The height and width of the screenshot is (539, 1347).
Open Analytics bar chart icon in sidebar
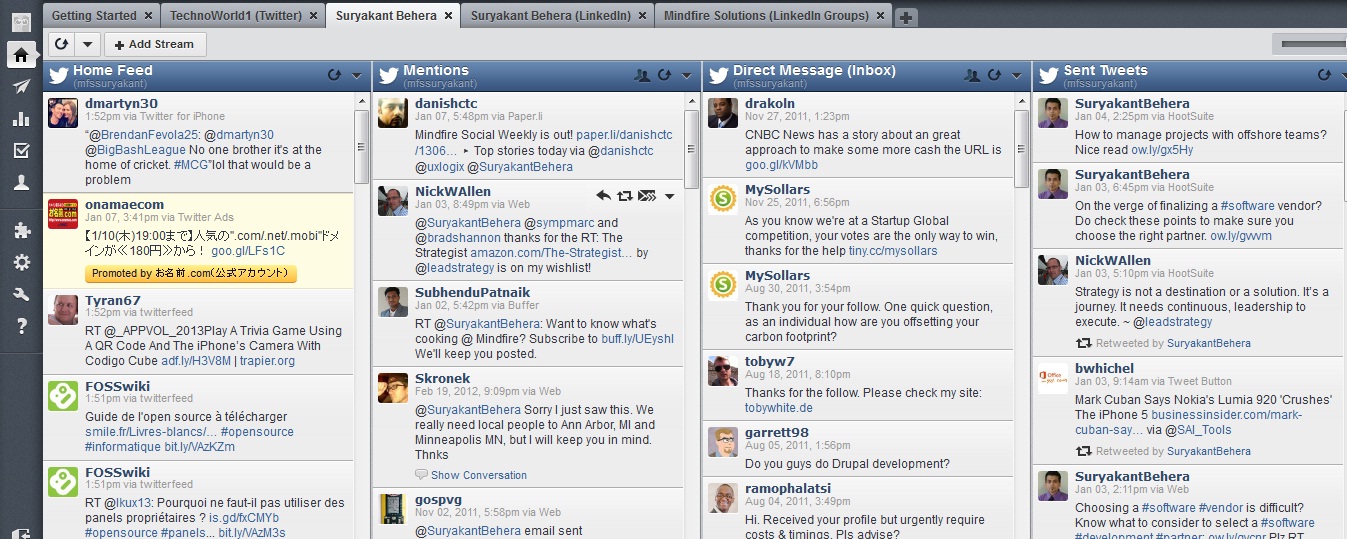coord(21,119)
